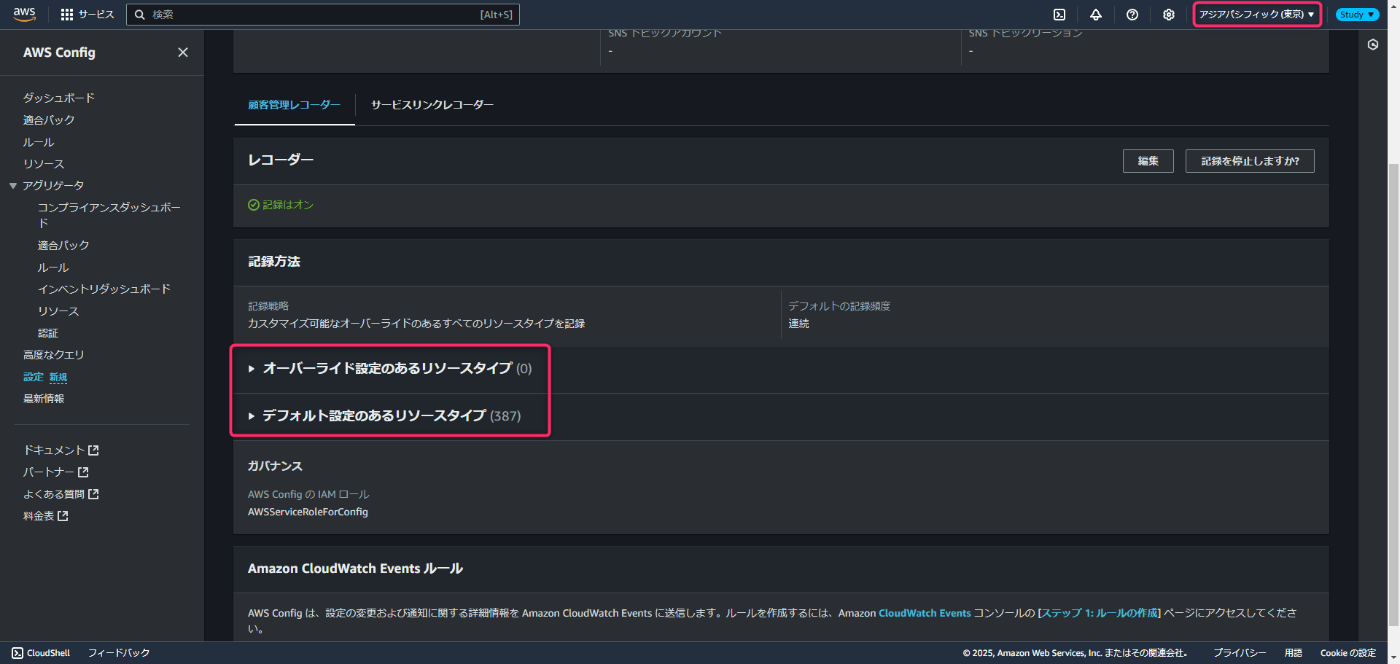This screenshot has width=1400, height=664.
Task: Open the settings gear icon
Action: pos(1168,15)
